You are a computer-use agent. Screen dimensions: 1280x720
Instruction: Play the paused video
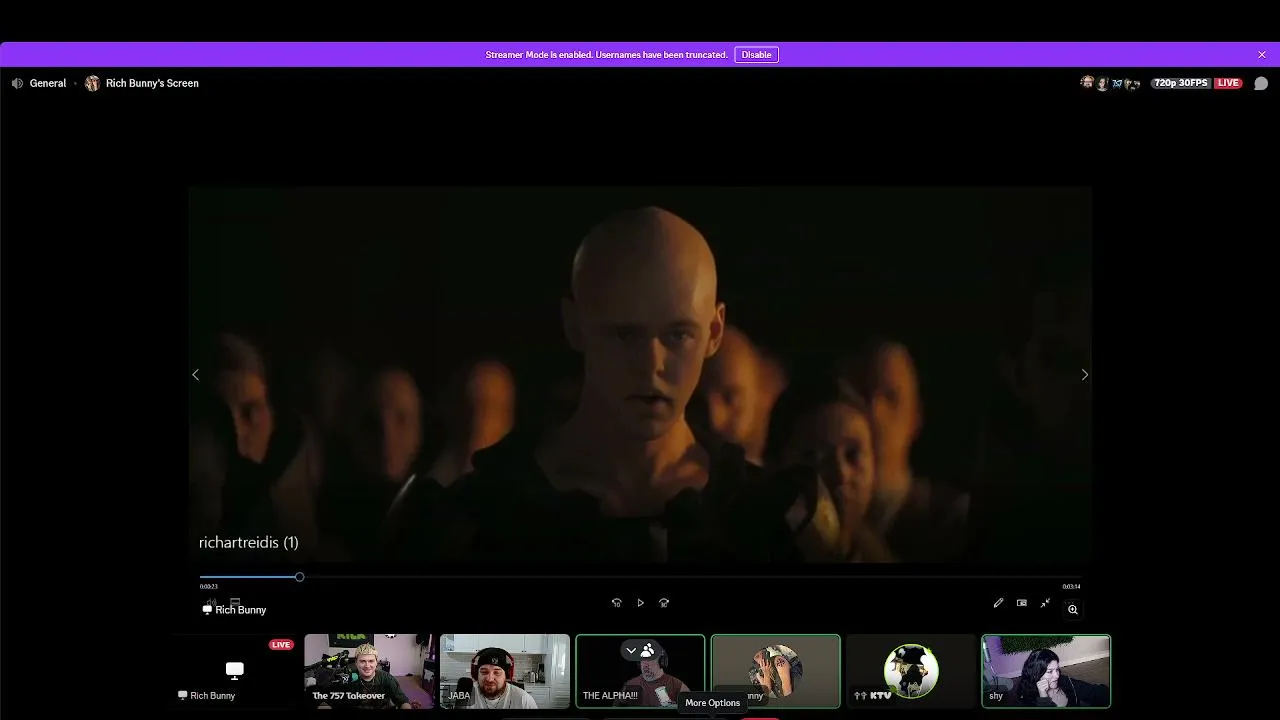tap(640, 603)
